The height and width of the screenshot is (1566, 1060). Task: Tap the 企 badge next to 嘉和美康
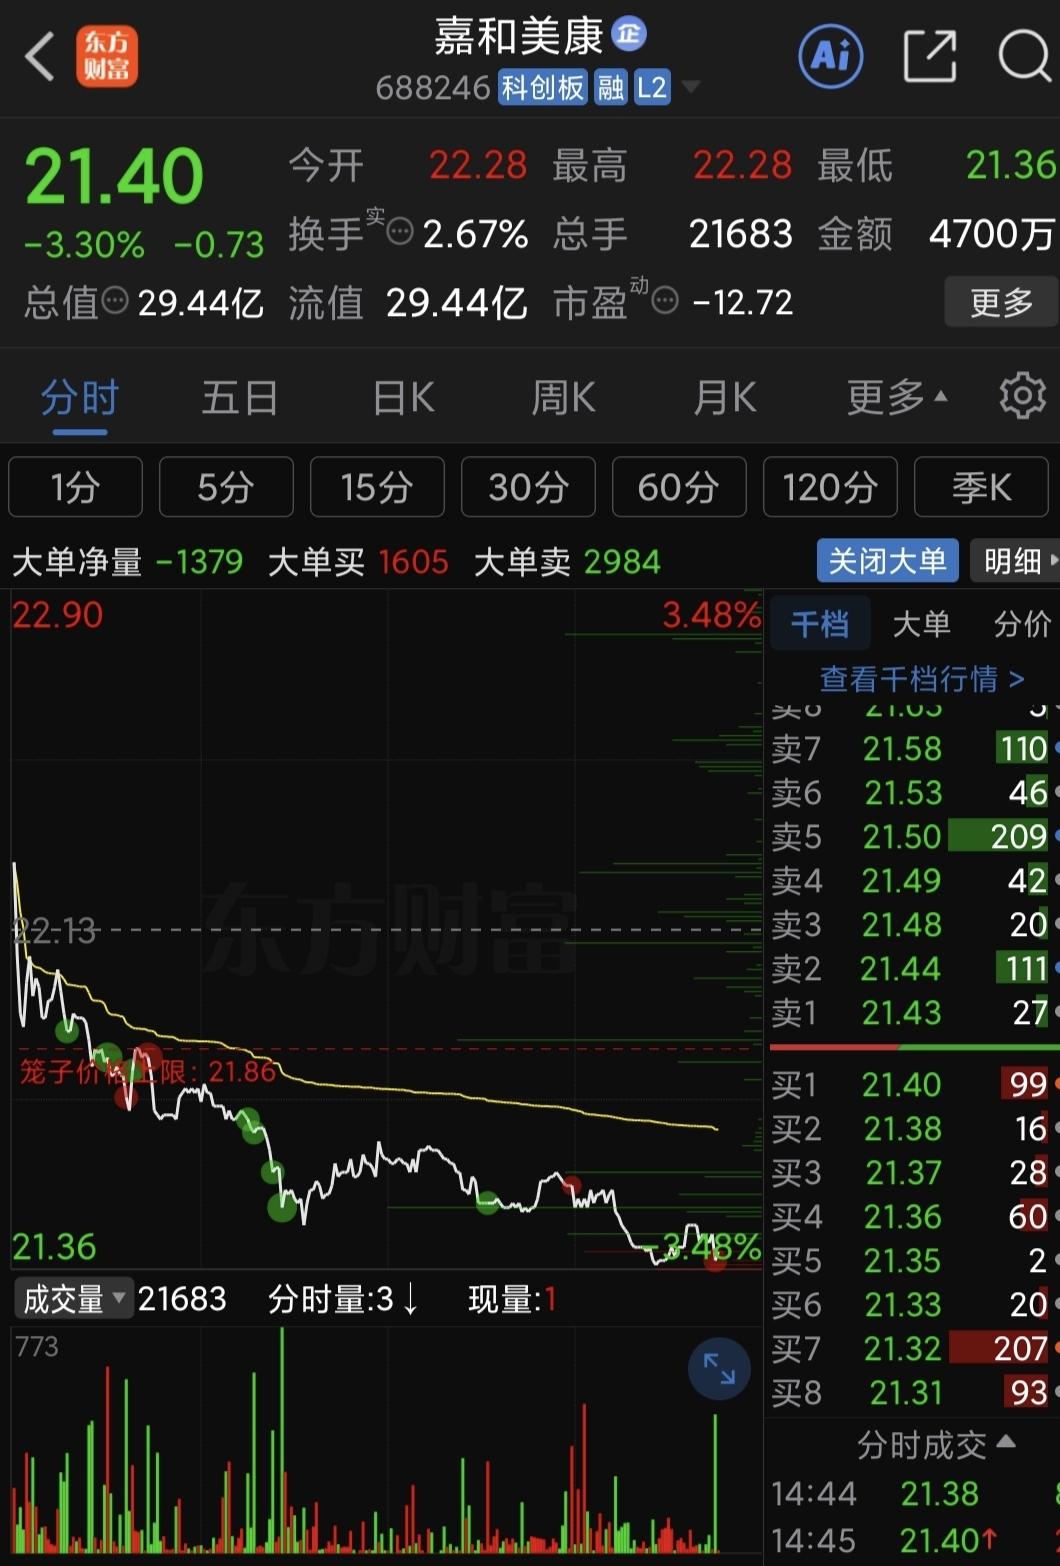[x=629, y=34]
